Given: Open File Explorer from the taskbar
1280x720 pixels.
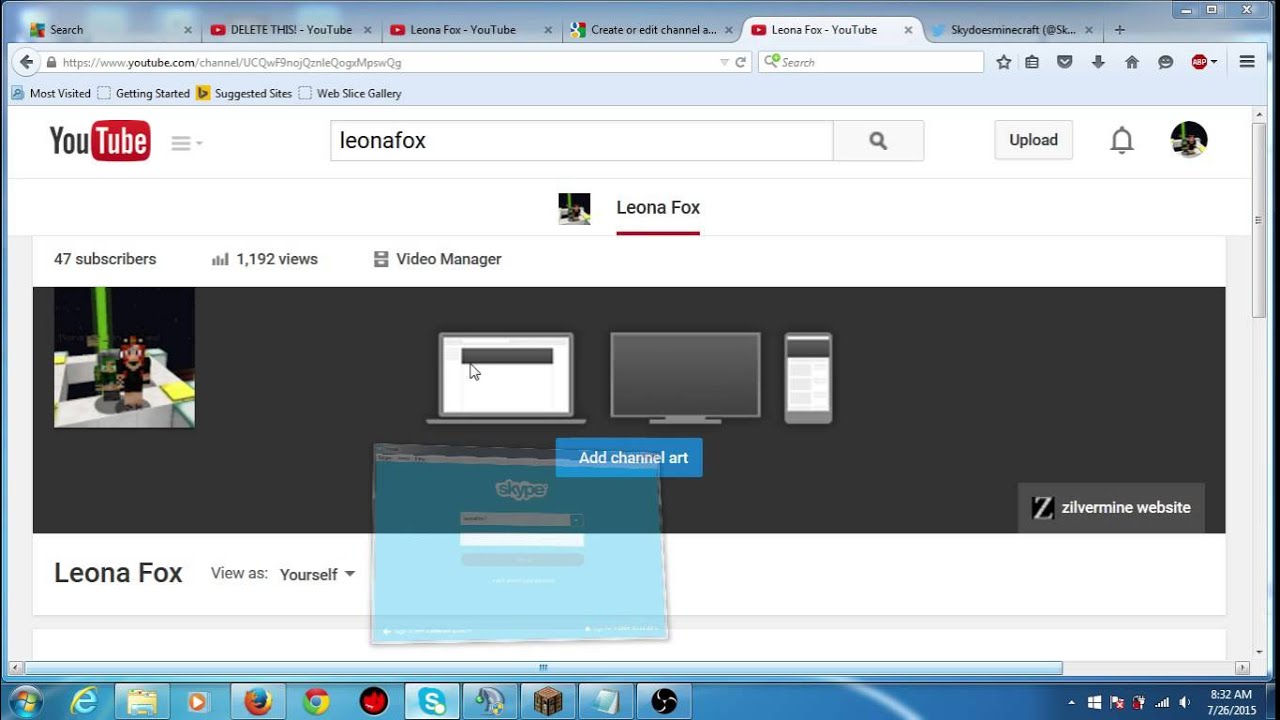Looking at the screenshot, I should (x=142, y=702).
